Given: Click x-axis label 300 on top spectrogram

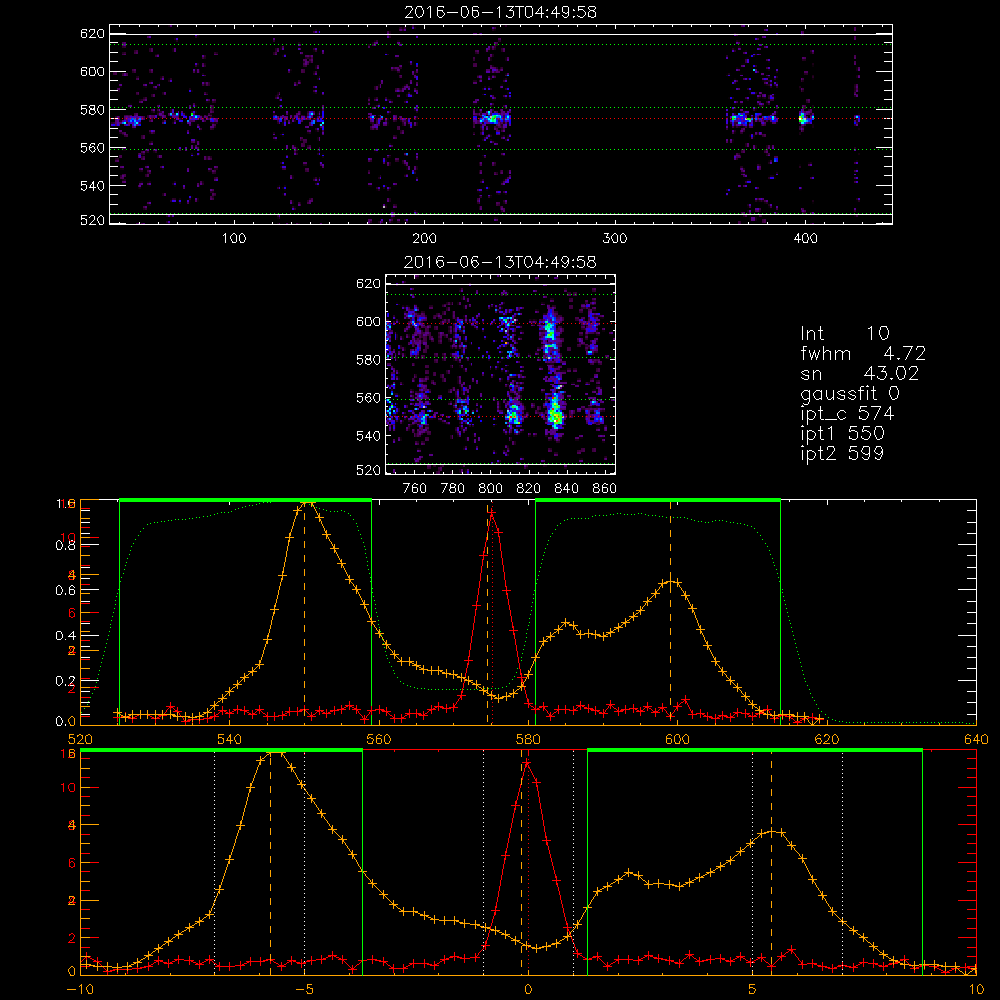Looking at the screenshot, I should coord(615,239).
